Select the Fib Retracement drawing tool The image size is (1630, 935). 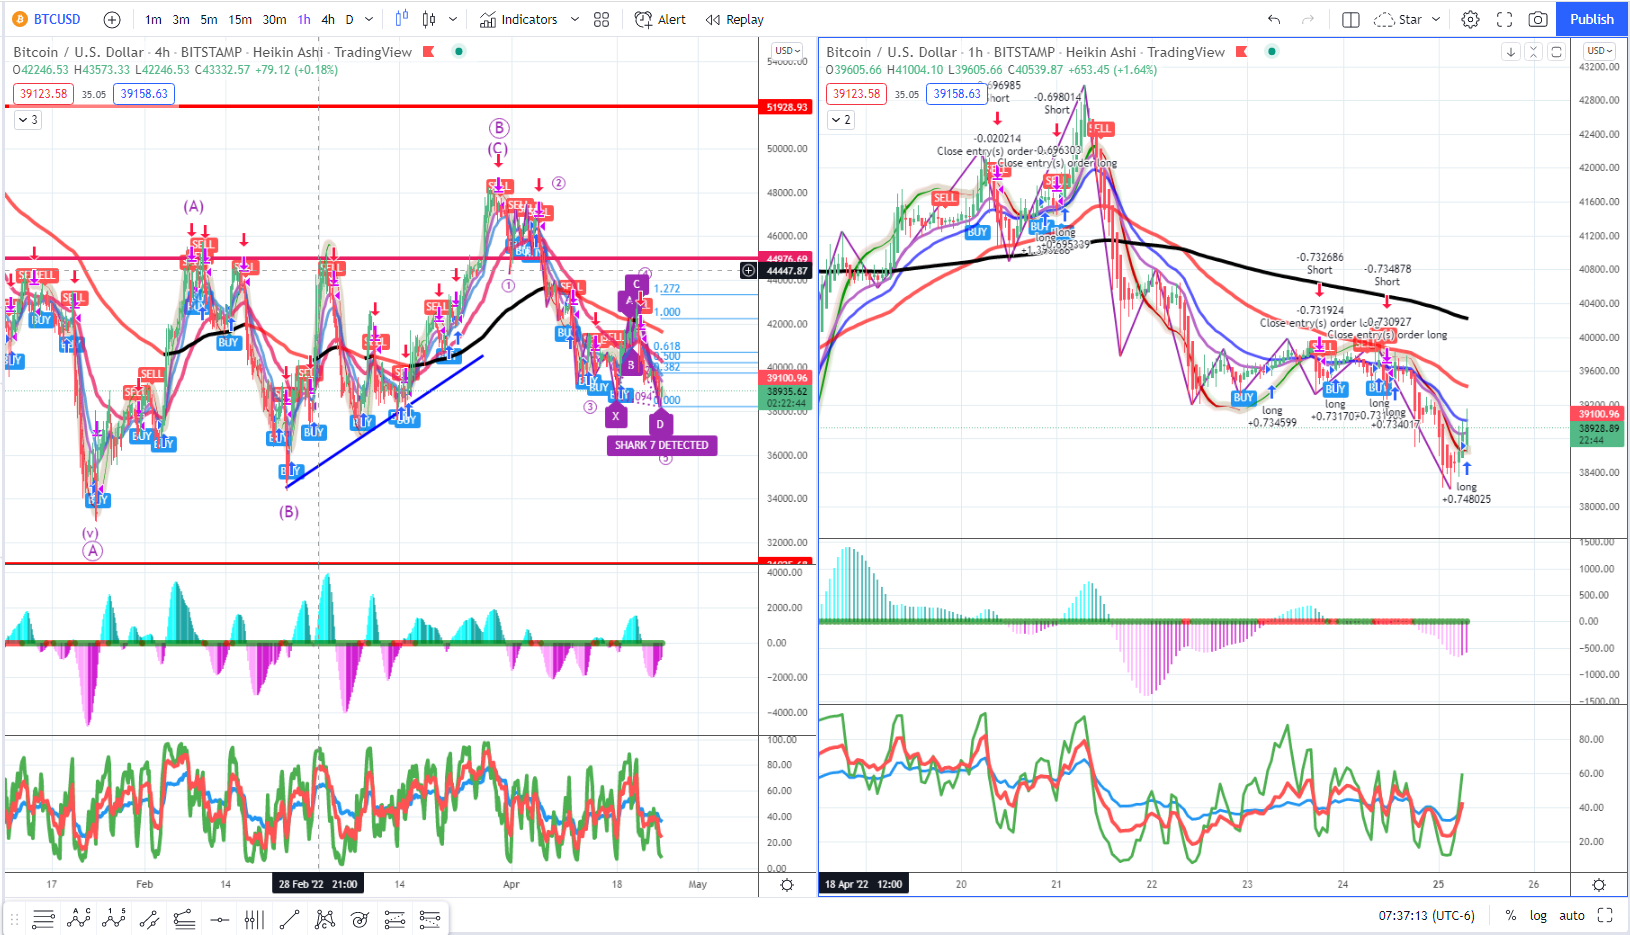tap(43, 919)
